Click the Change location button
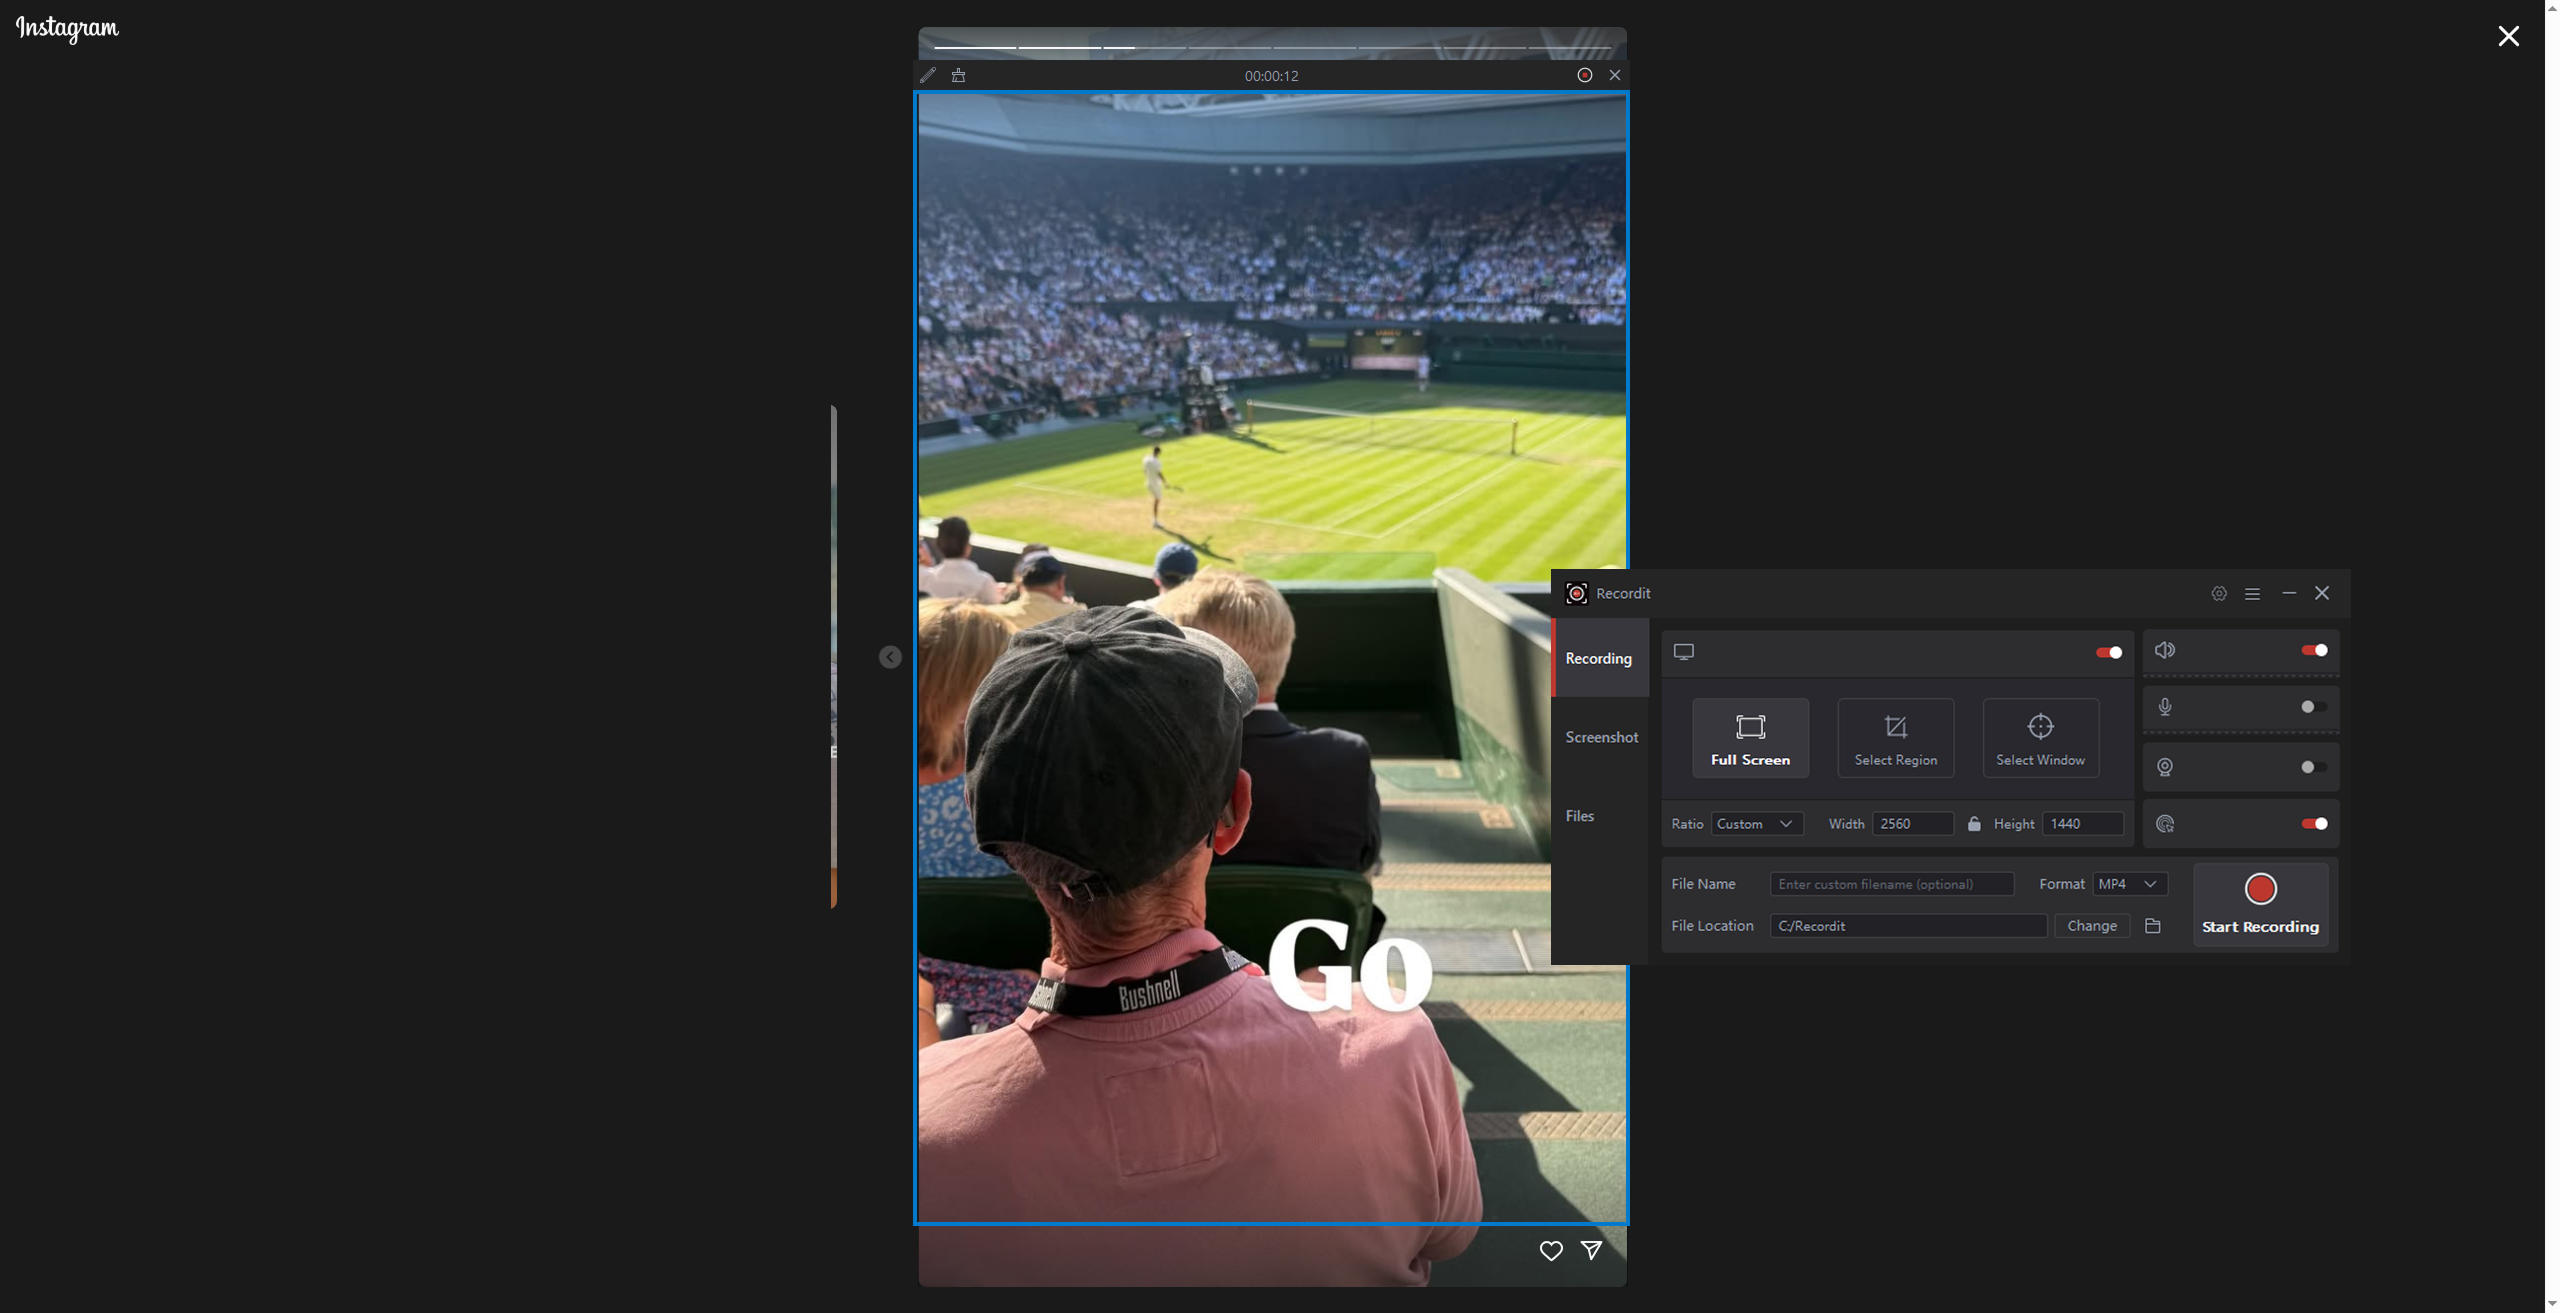The height and width of the screenshot is (1313, 2560). click(x=2092, y=926)
